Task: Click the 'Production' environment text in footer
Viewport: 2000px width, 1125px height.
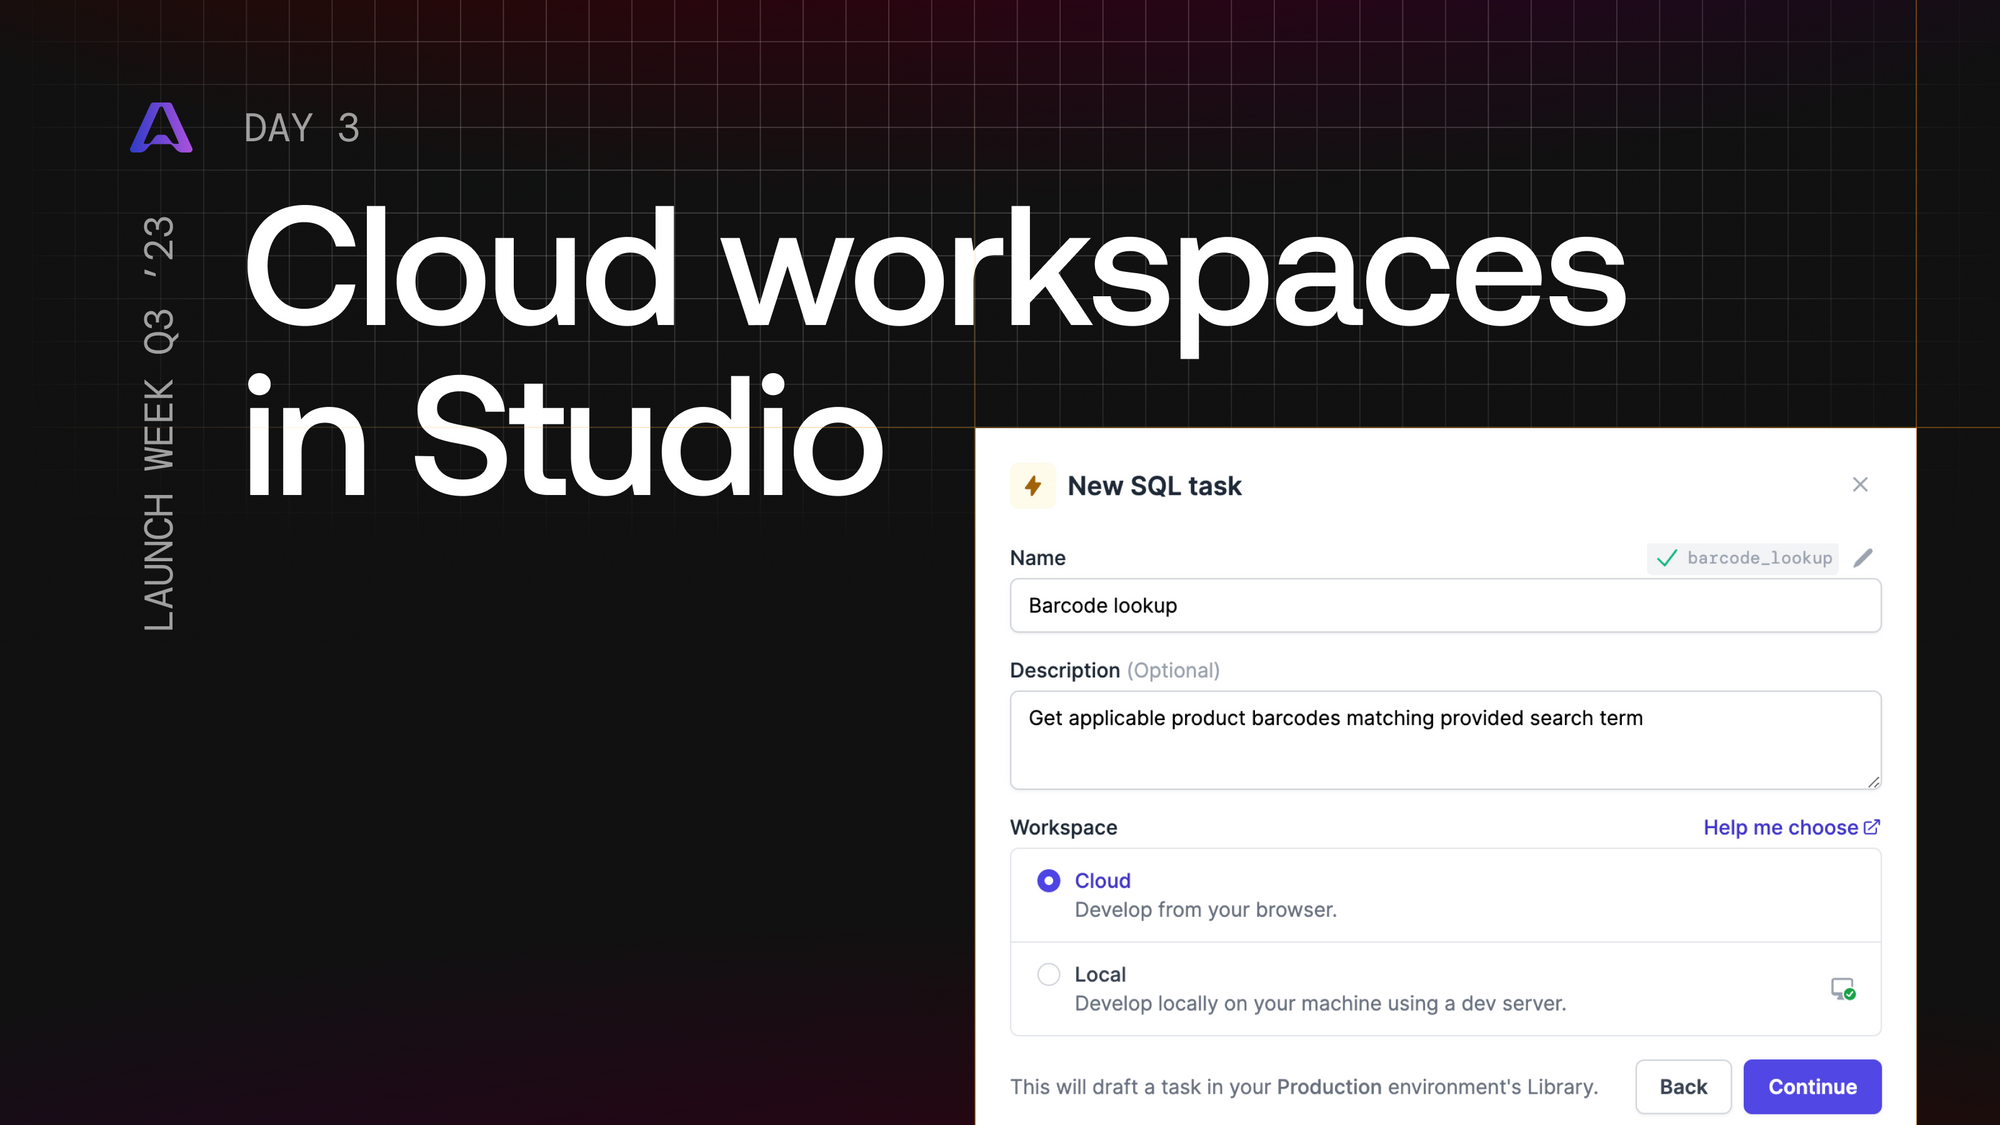Action: click(1329, 1087)
